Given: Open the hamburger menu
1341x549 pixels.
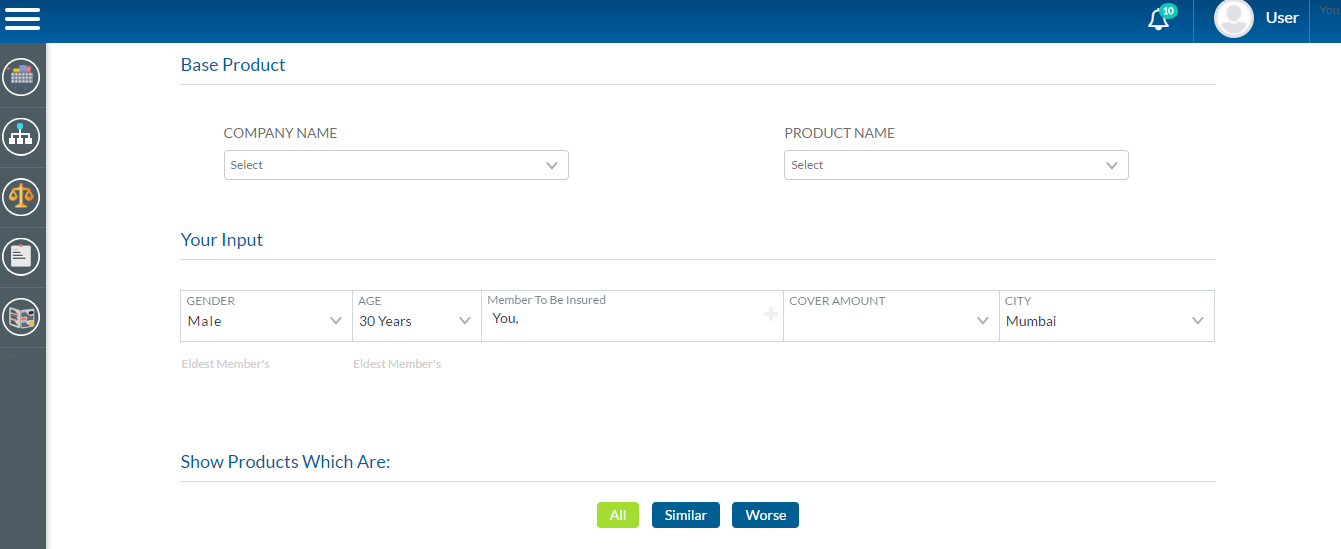Looking at the screenshot, I should pos(22,18).
